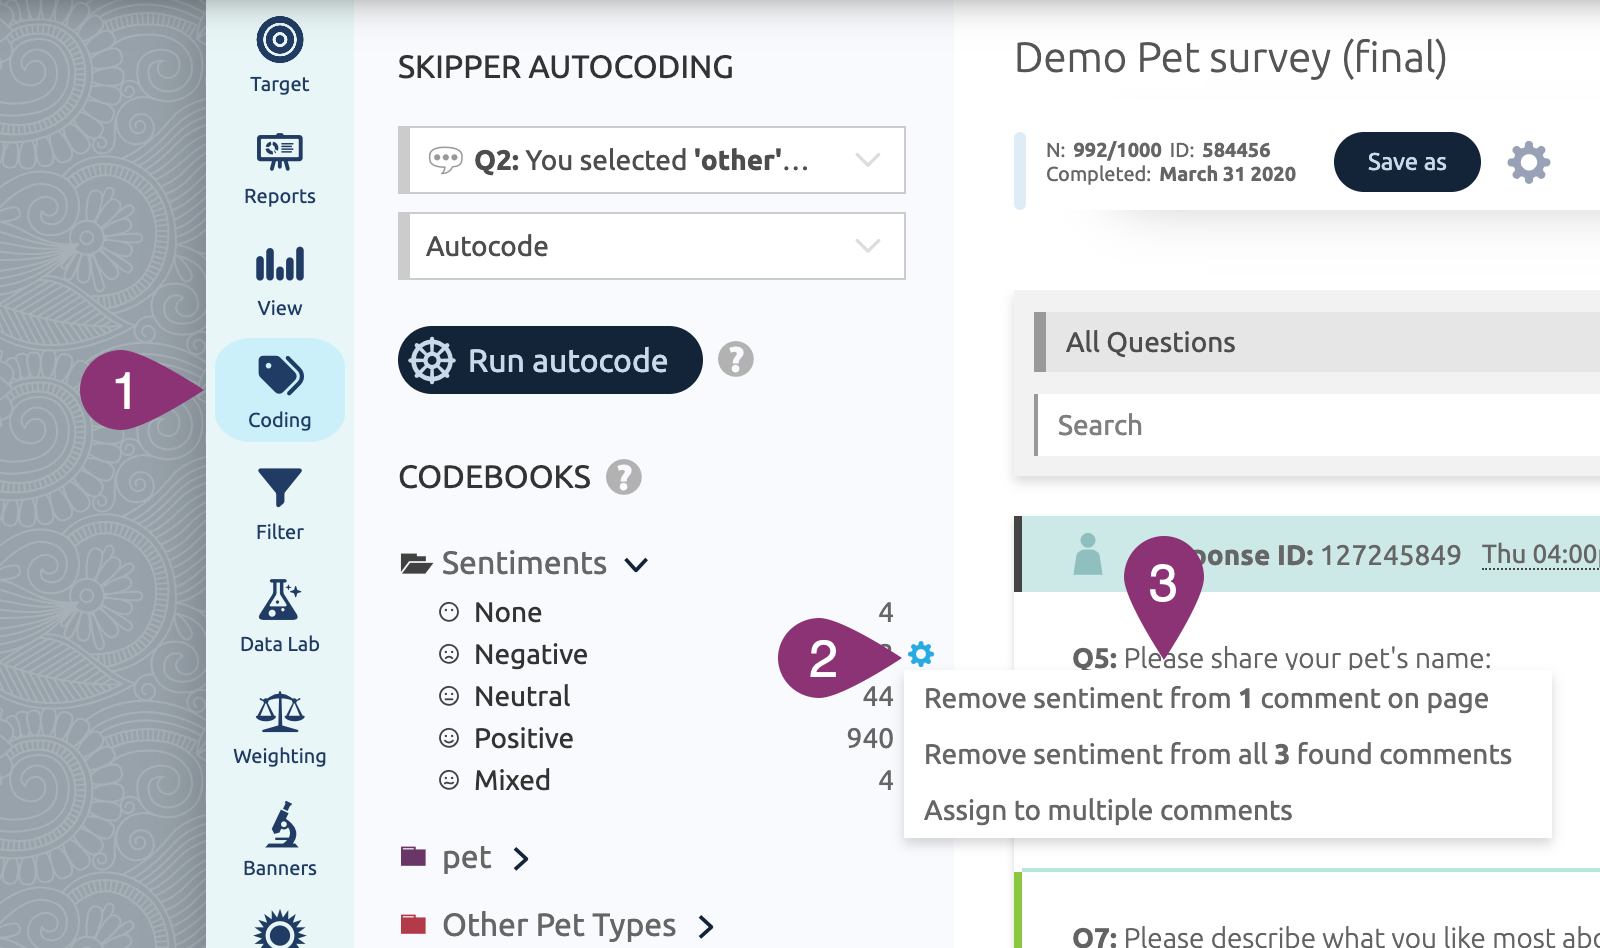Choose Remove sentiment from all 3 found comments
Screen dimensions: 1600x948
[x=1218, y=754]
